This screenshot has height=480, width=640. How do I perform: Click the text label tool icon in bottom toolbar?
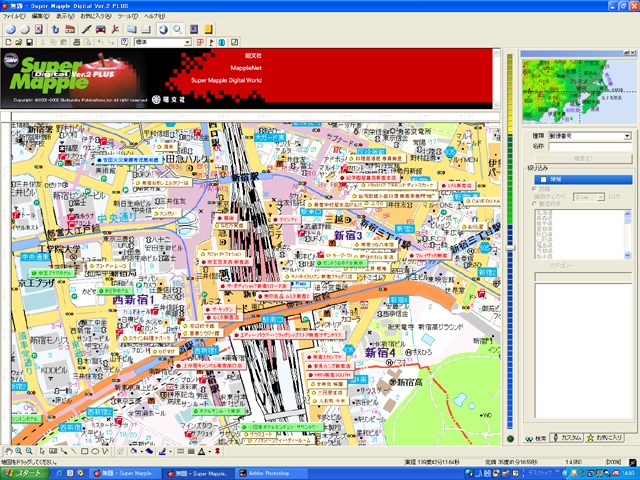[53, 451]
